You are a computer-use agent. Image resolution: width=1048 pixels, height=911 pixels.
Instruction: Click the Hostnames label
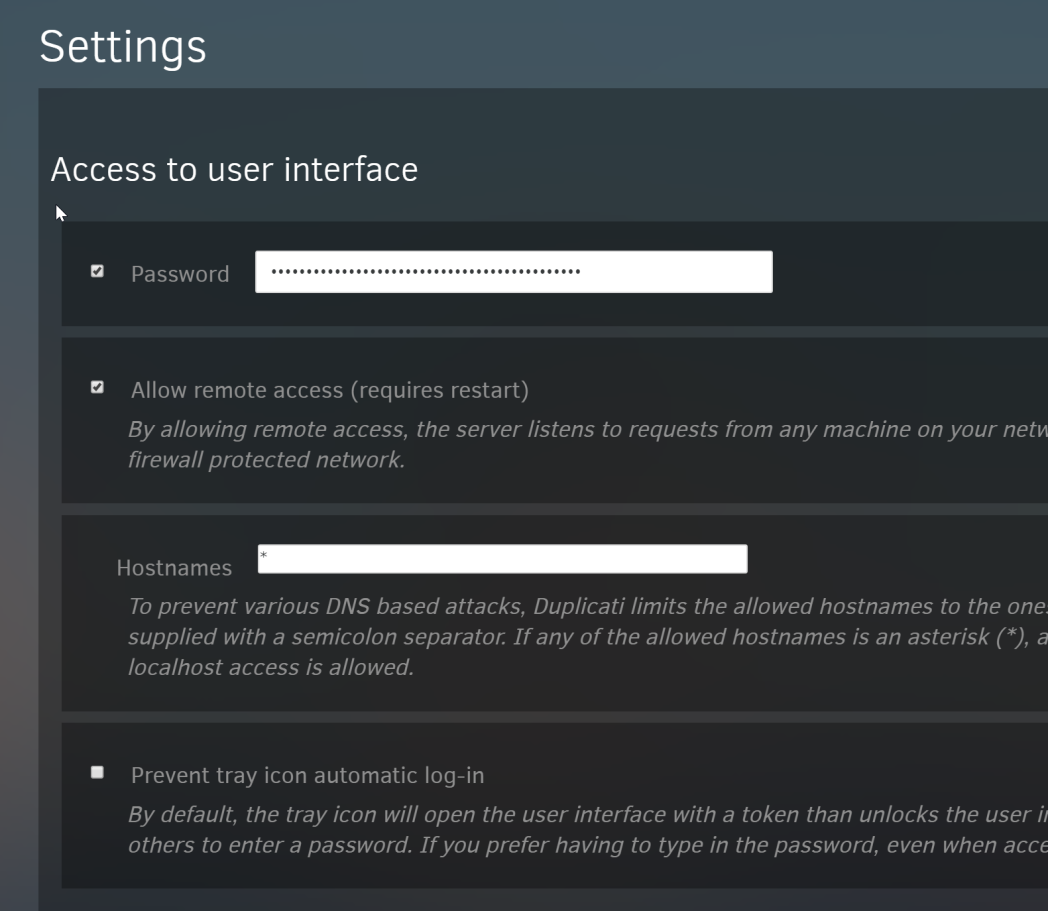point(174,568)
